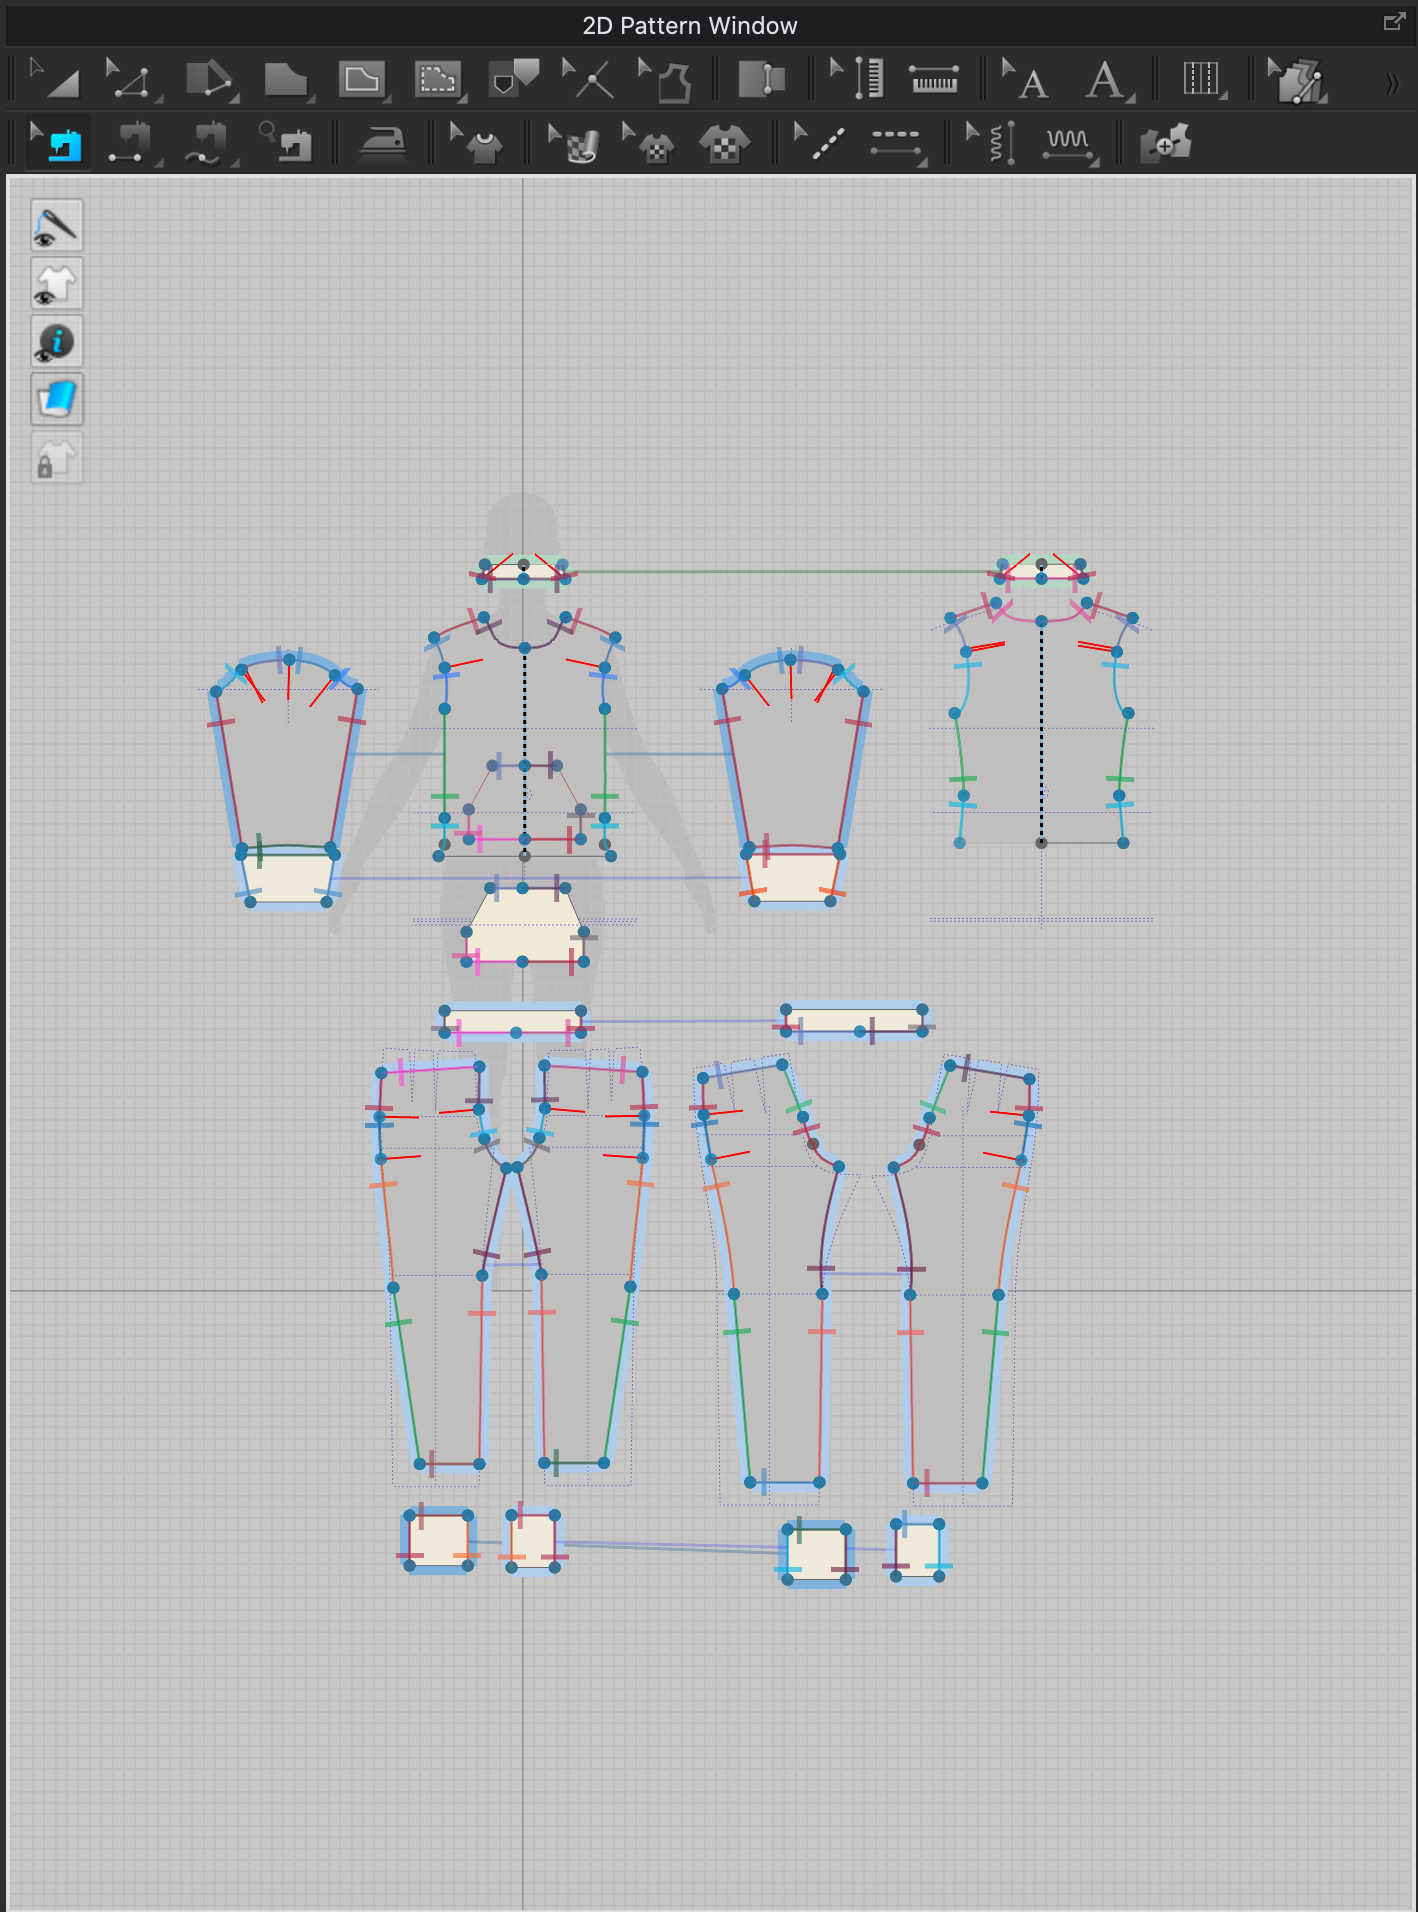Click the pattern pieces plus icon

coord(1166,144)
